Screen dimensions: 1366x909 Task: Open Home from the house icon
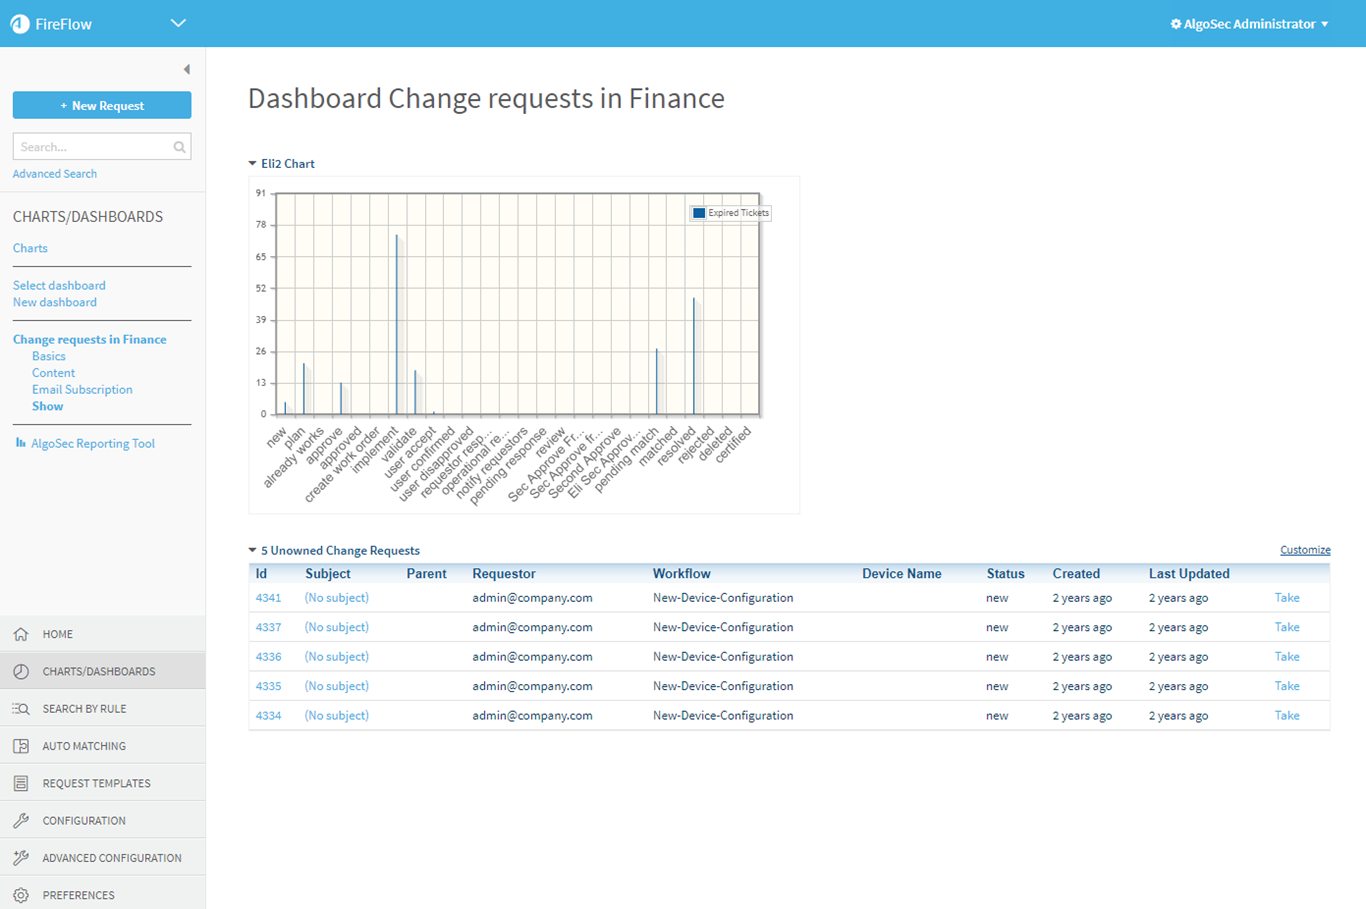21,634
